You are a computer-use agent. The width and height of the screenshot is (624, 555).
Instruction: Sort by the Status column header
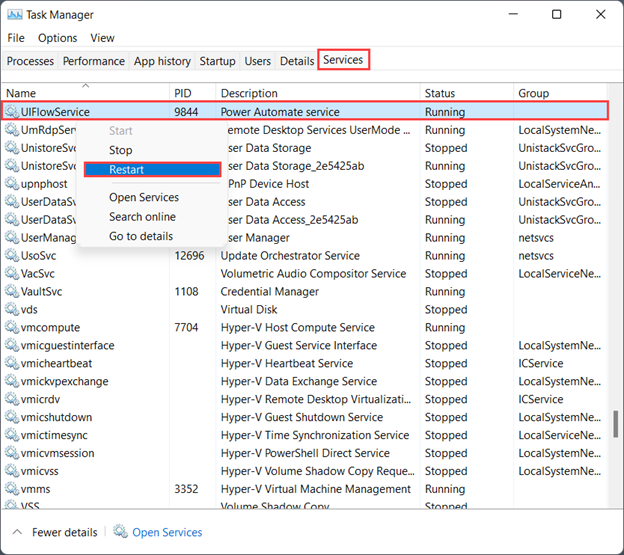467,93
